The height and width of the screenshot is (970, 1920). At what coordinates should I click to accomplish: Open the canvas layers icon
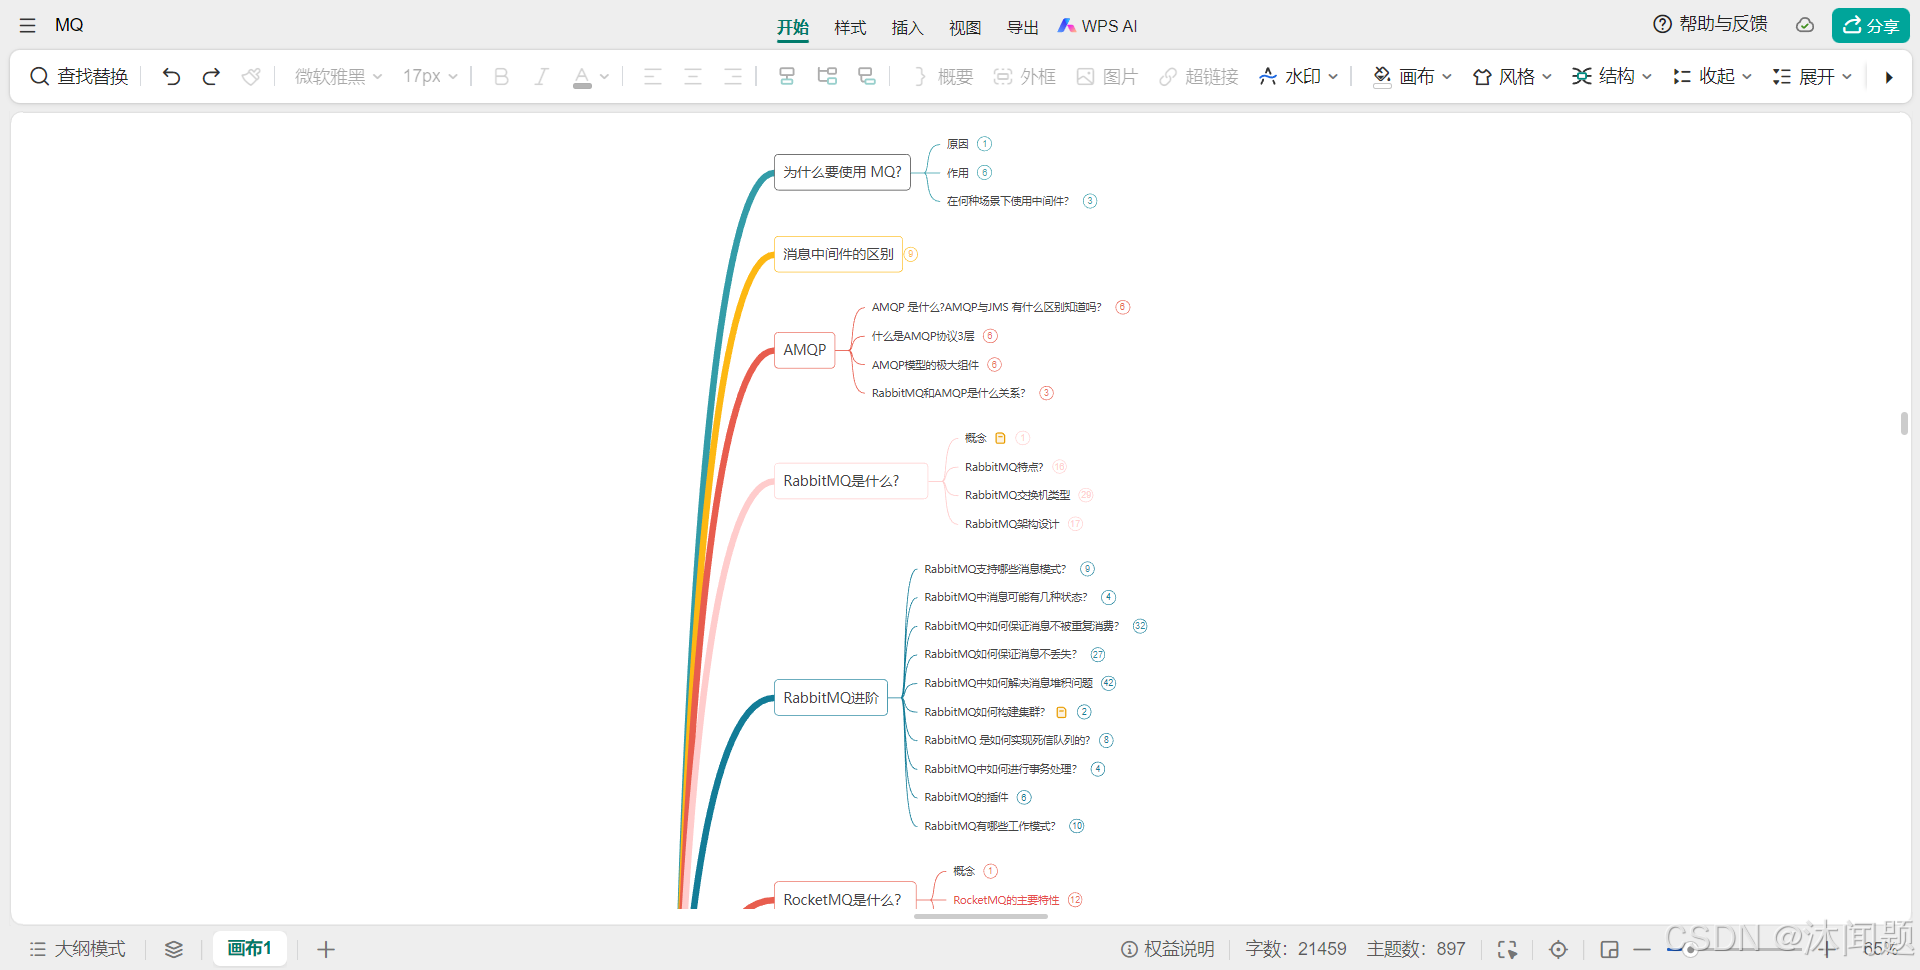click(174, 949)
